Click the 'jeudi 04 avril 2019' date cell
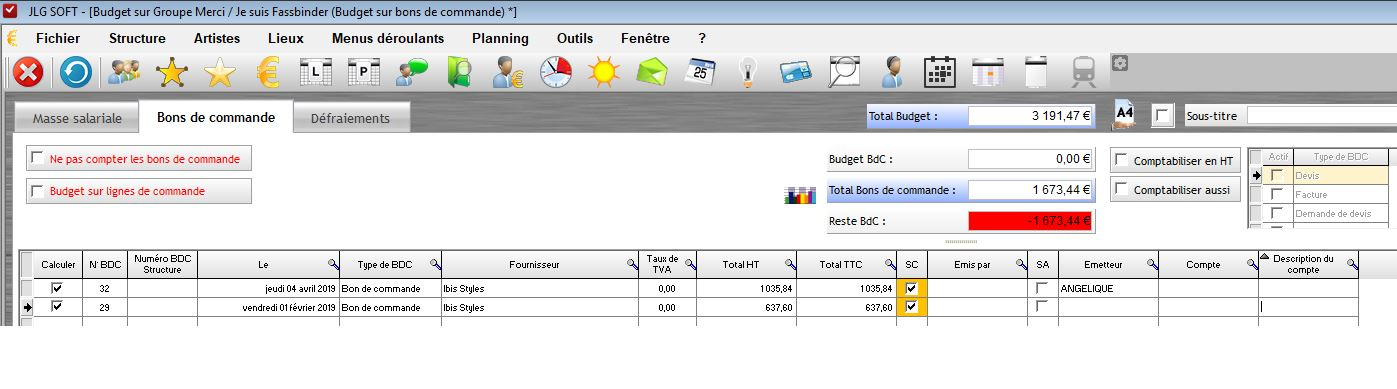The width and height of the screenshot is (1397, 389). (268, 288)
